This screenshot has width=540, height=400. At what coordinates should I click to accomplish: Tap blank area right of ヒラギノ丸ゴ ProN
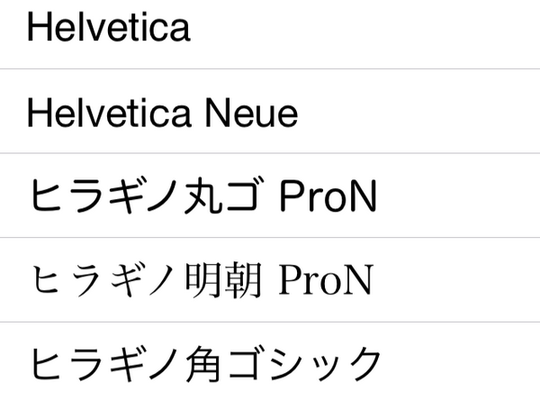[x=459, y=195]
